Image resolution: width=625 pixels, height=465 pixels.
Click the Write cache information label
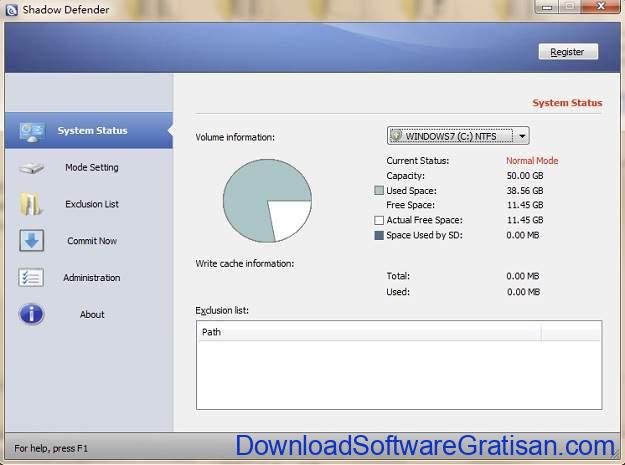tap(245, 263)
